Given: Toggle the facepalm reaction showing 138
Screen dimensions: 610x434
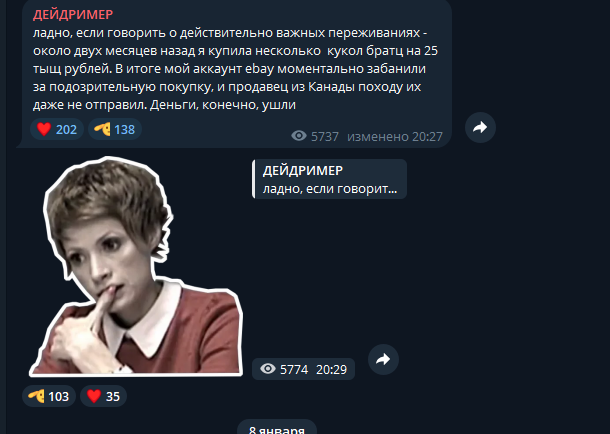Looking at the screenshot, I should 115,129.
